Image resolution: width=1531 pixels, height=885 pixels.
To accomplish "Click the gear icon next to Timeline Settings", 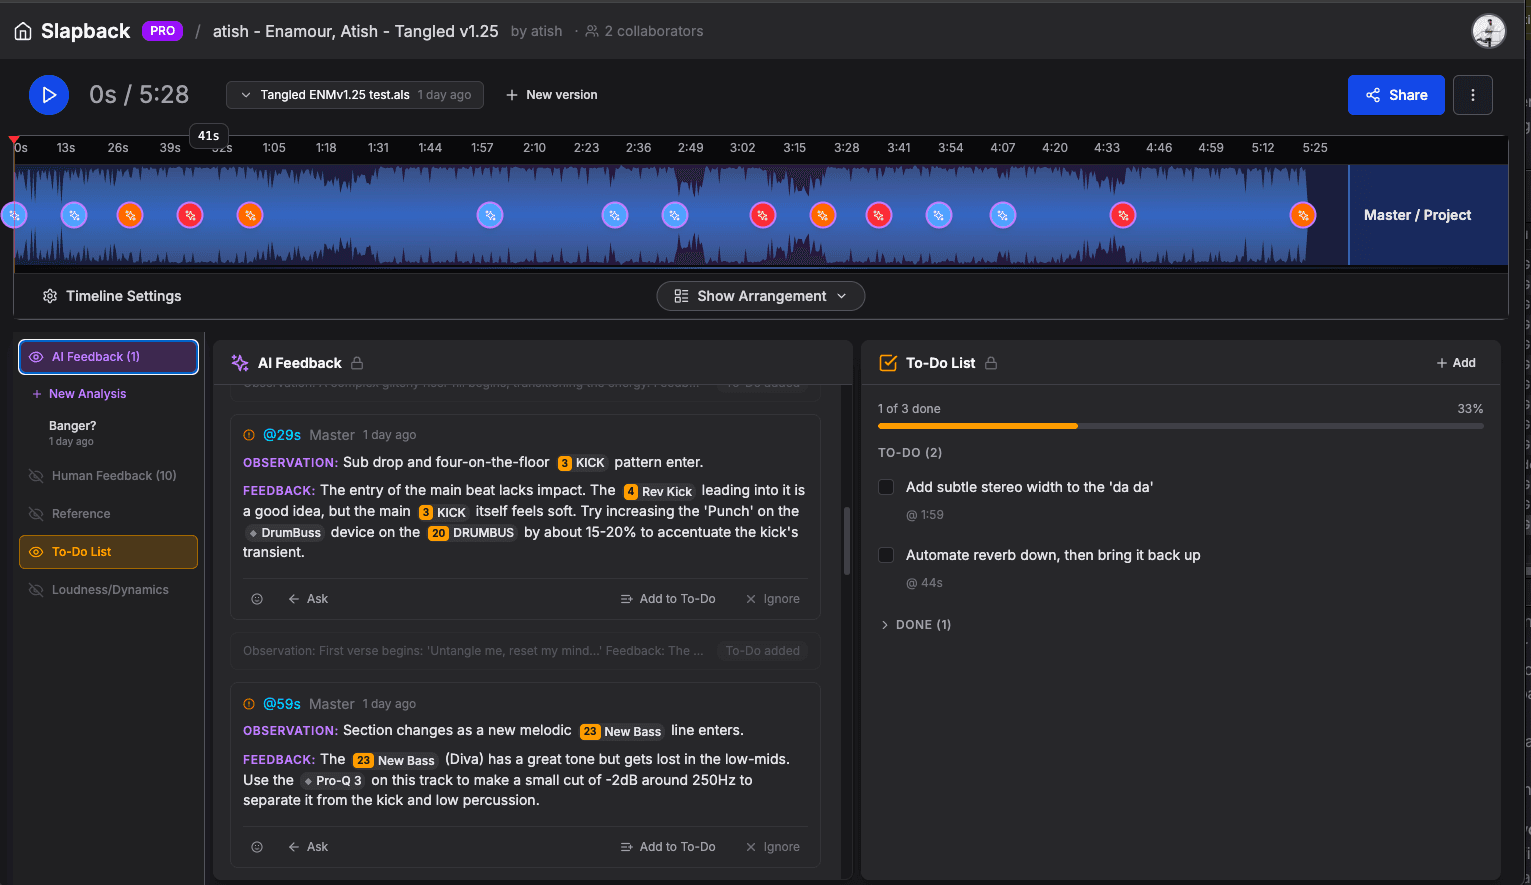I will click(50, 296).
